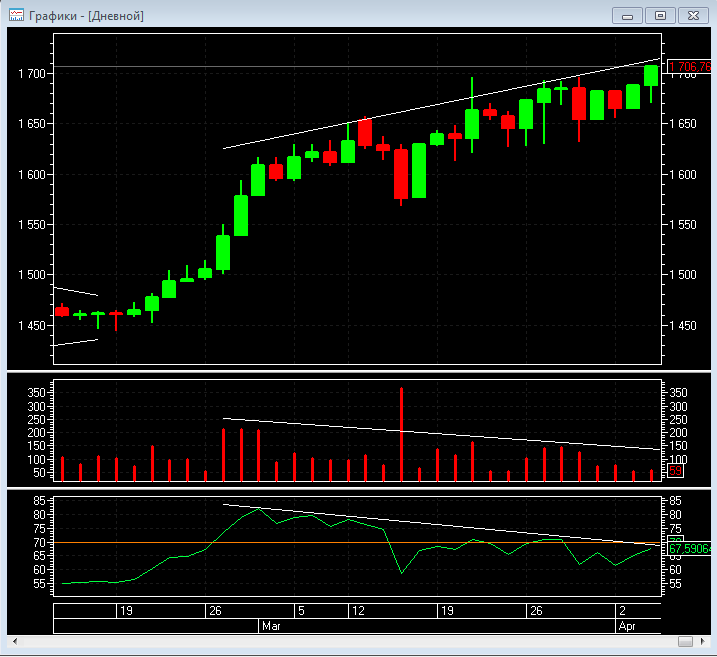Screen dimensions: 717x657
Task: Click the Mar month label on date axis
Action: [x=271, y=626]
